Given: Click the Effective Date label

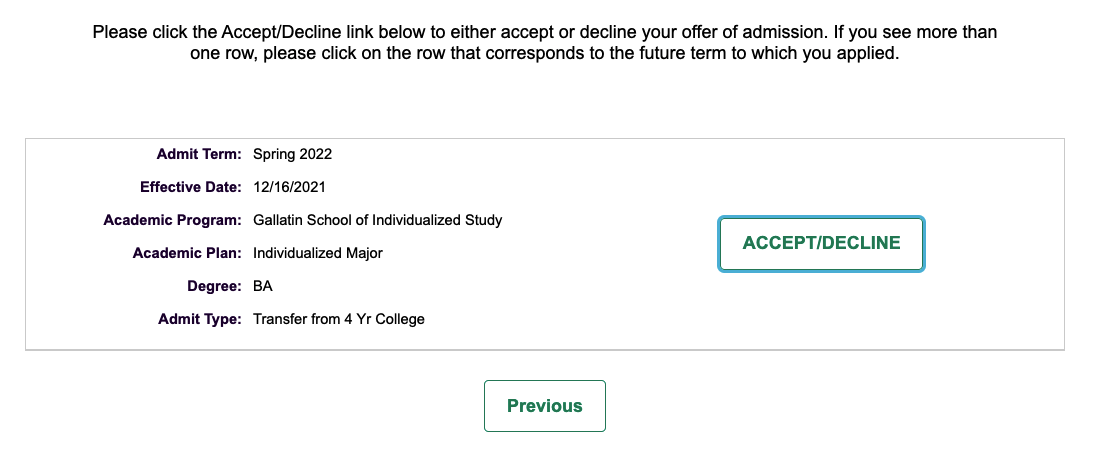Looking at the screenshot, I should click(x=191, y=187).
